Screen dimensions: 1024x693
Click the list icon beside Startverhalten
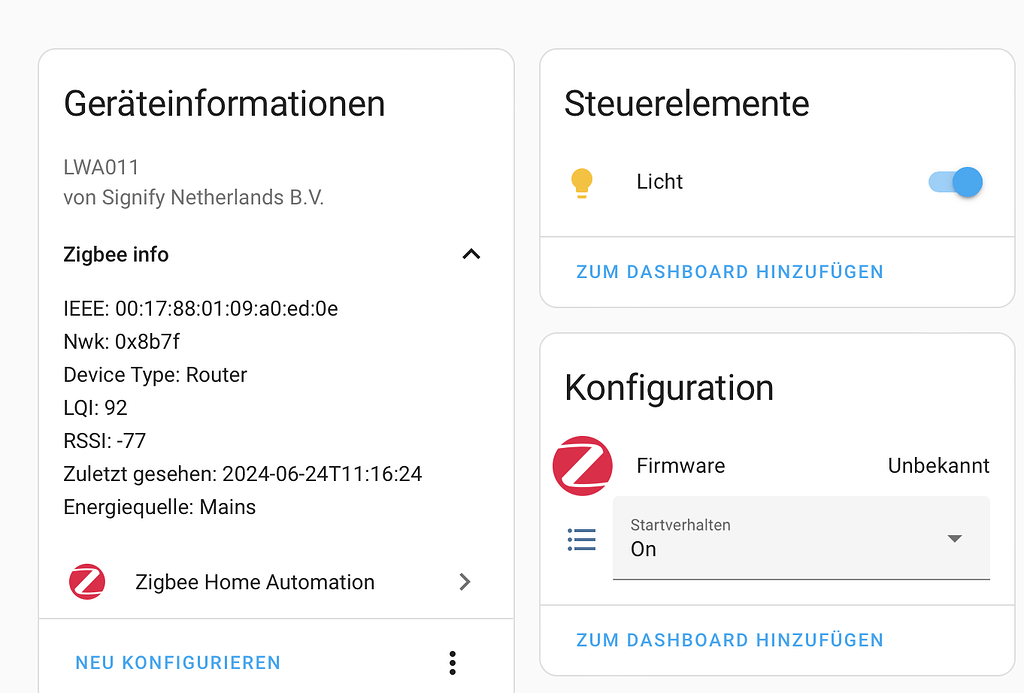pos(581,540)
